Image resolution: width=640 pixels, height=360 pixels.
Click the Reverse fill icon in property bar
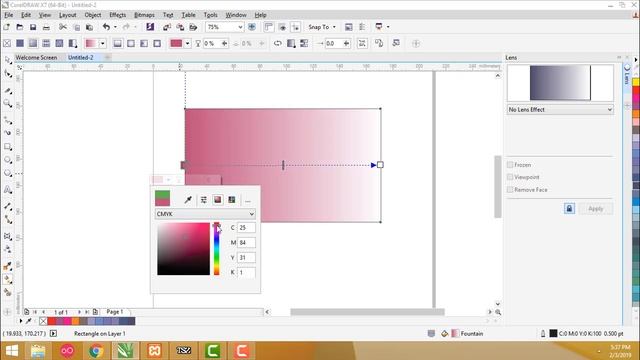tap(278, 43)
